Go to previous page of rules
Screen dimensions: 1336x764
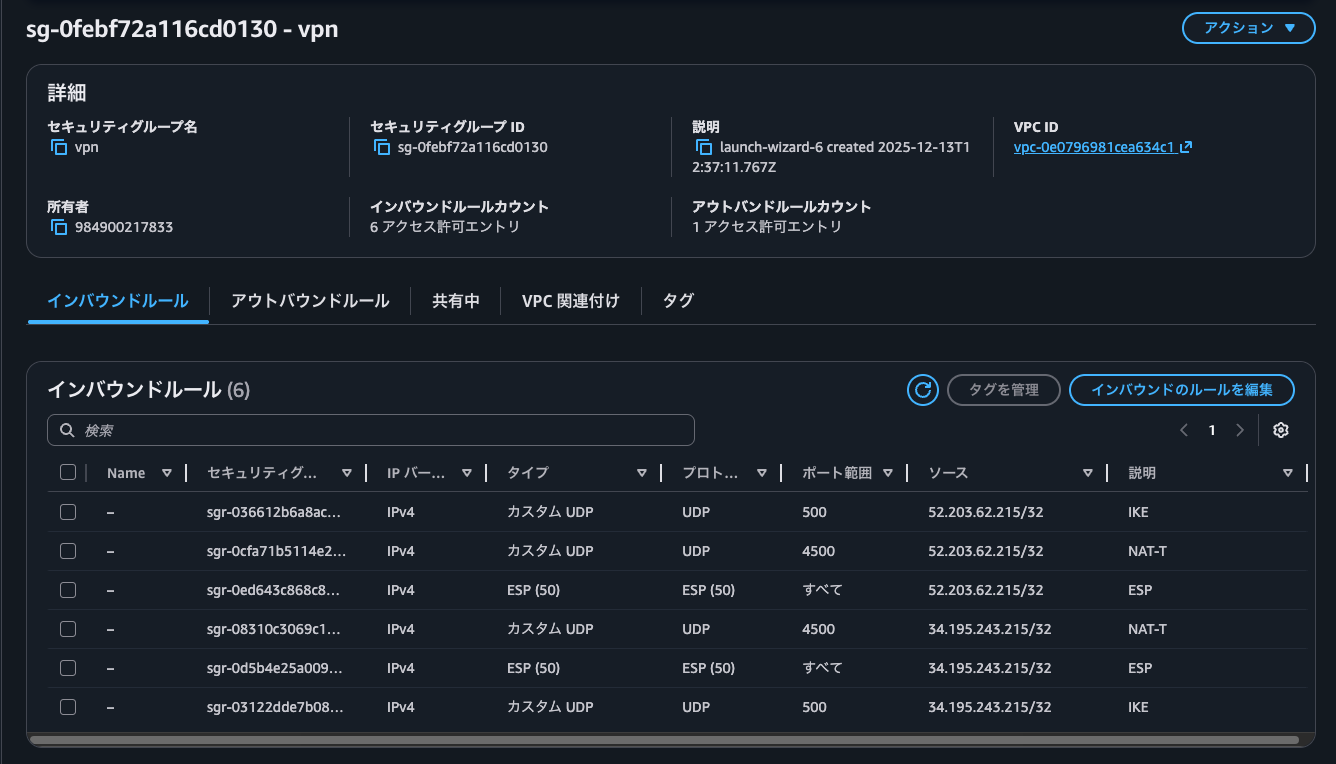(1184, 430)
